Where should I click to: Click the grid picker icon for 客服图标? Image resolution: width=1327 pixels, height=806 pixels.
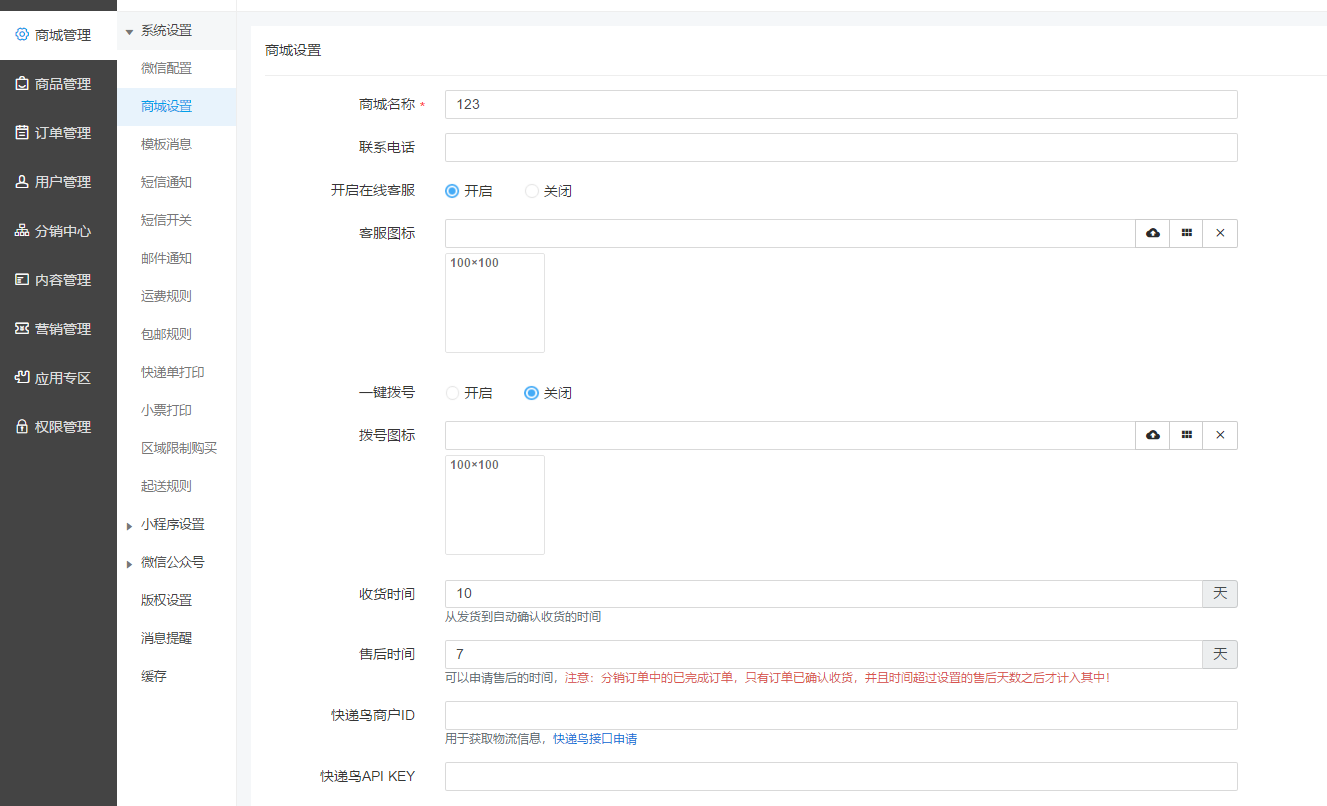(1187, 233)
